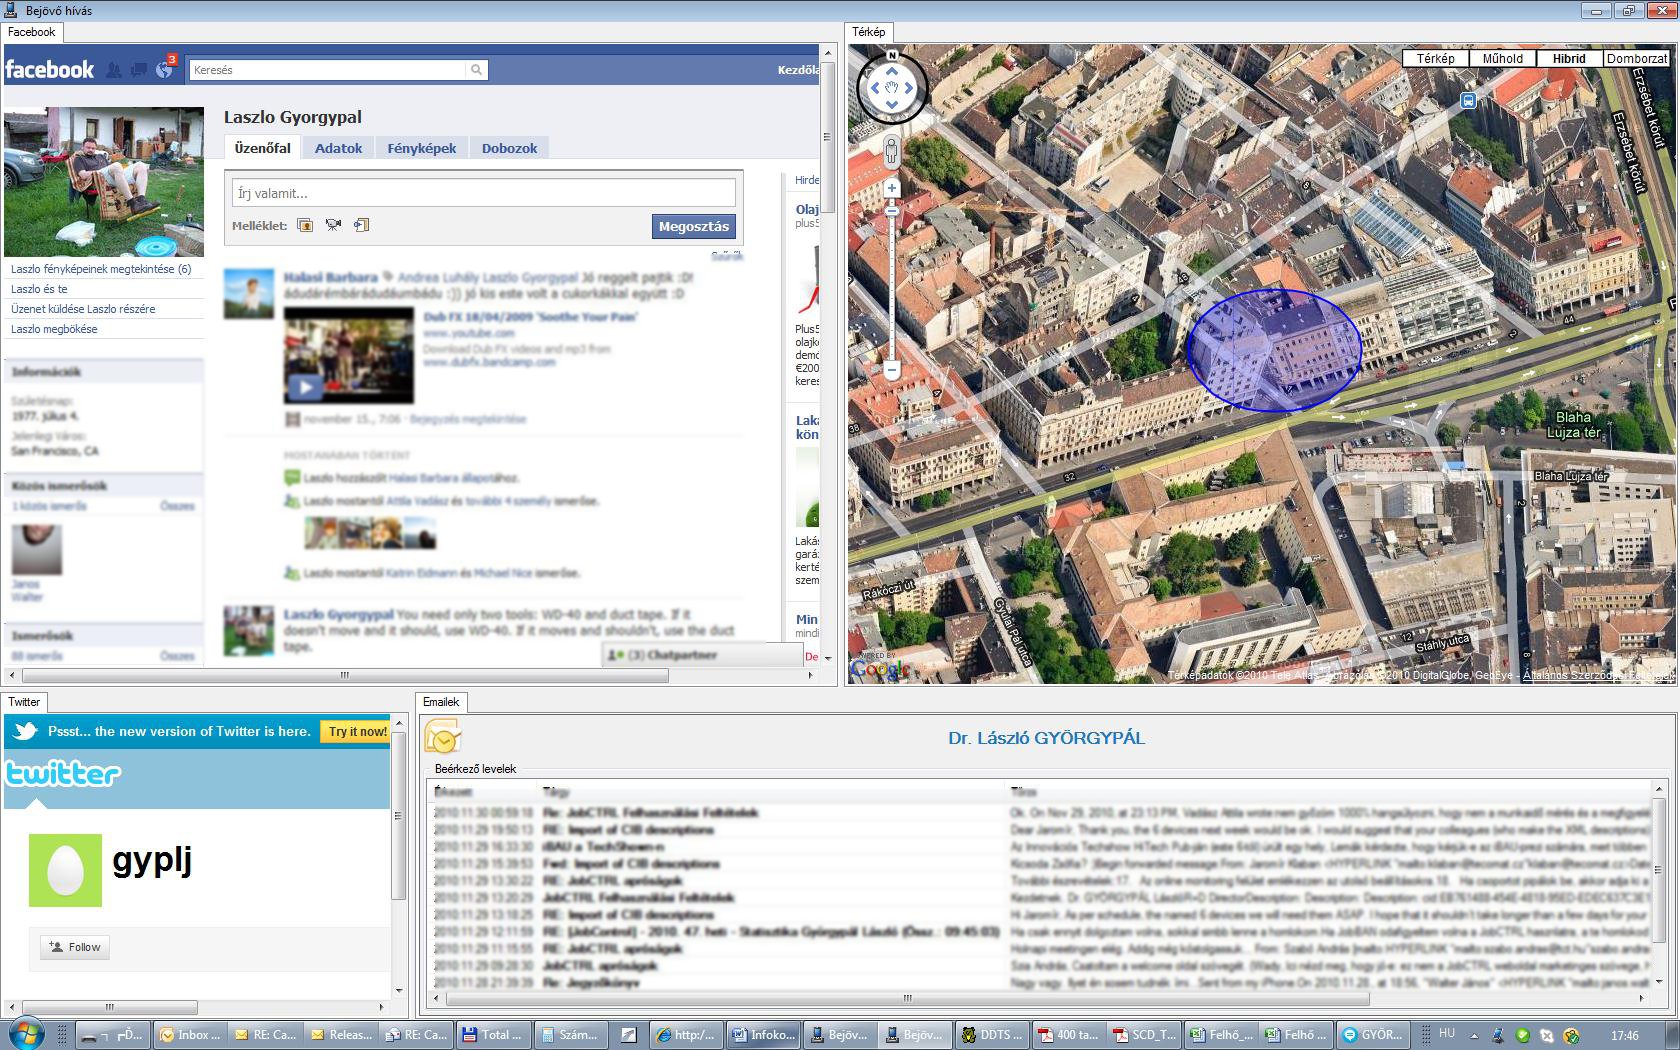Click Üzenet küldése Laszlo részére
The image size is (1680, 1050).
tap(83, 309)
